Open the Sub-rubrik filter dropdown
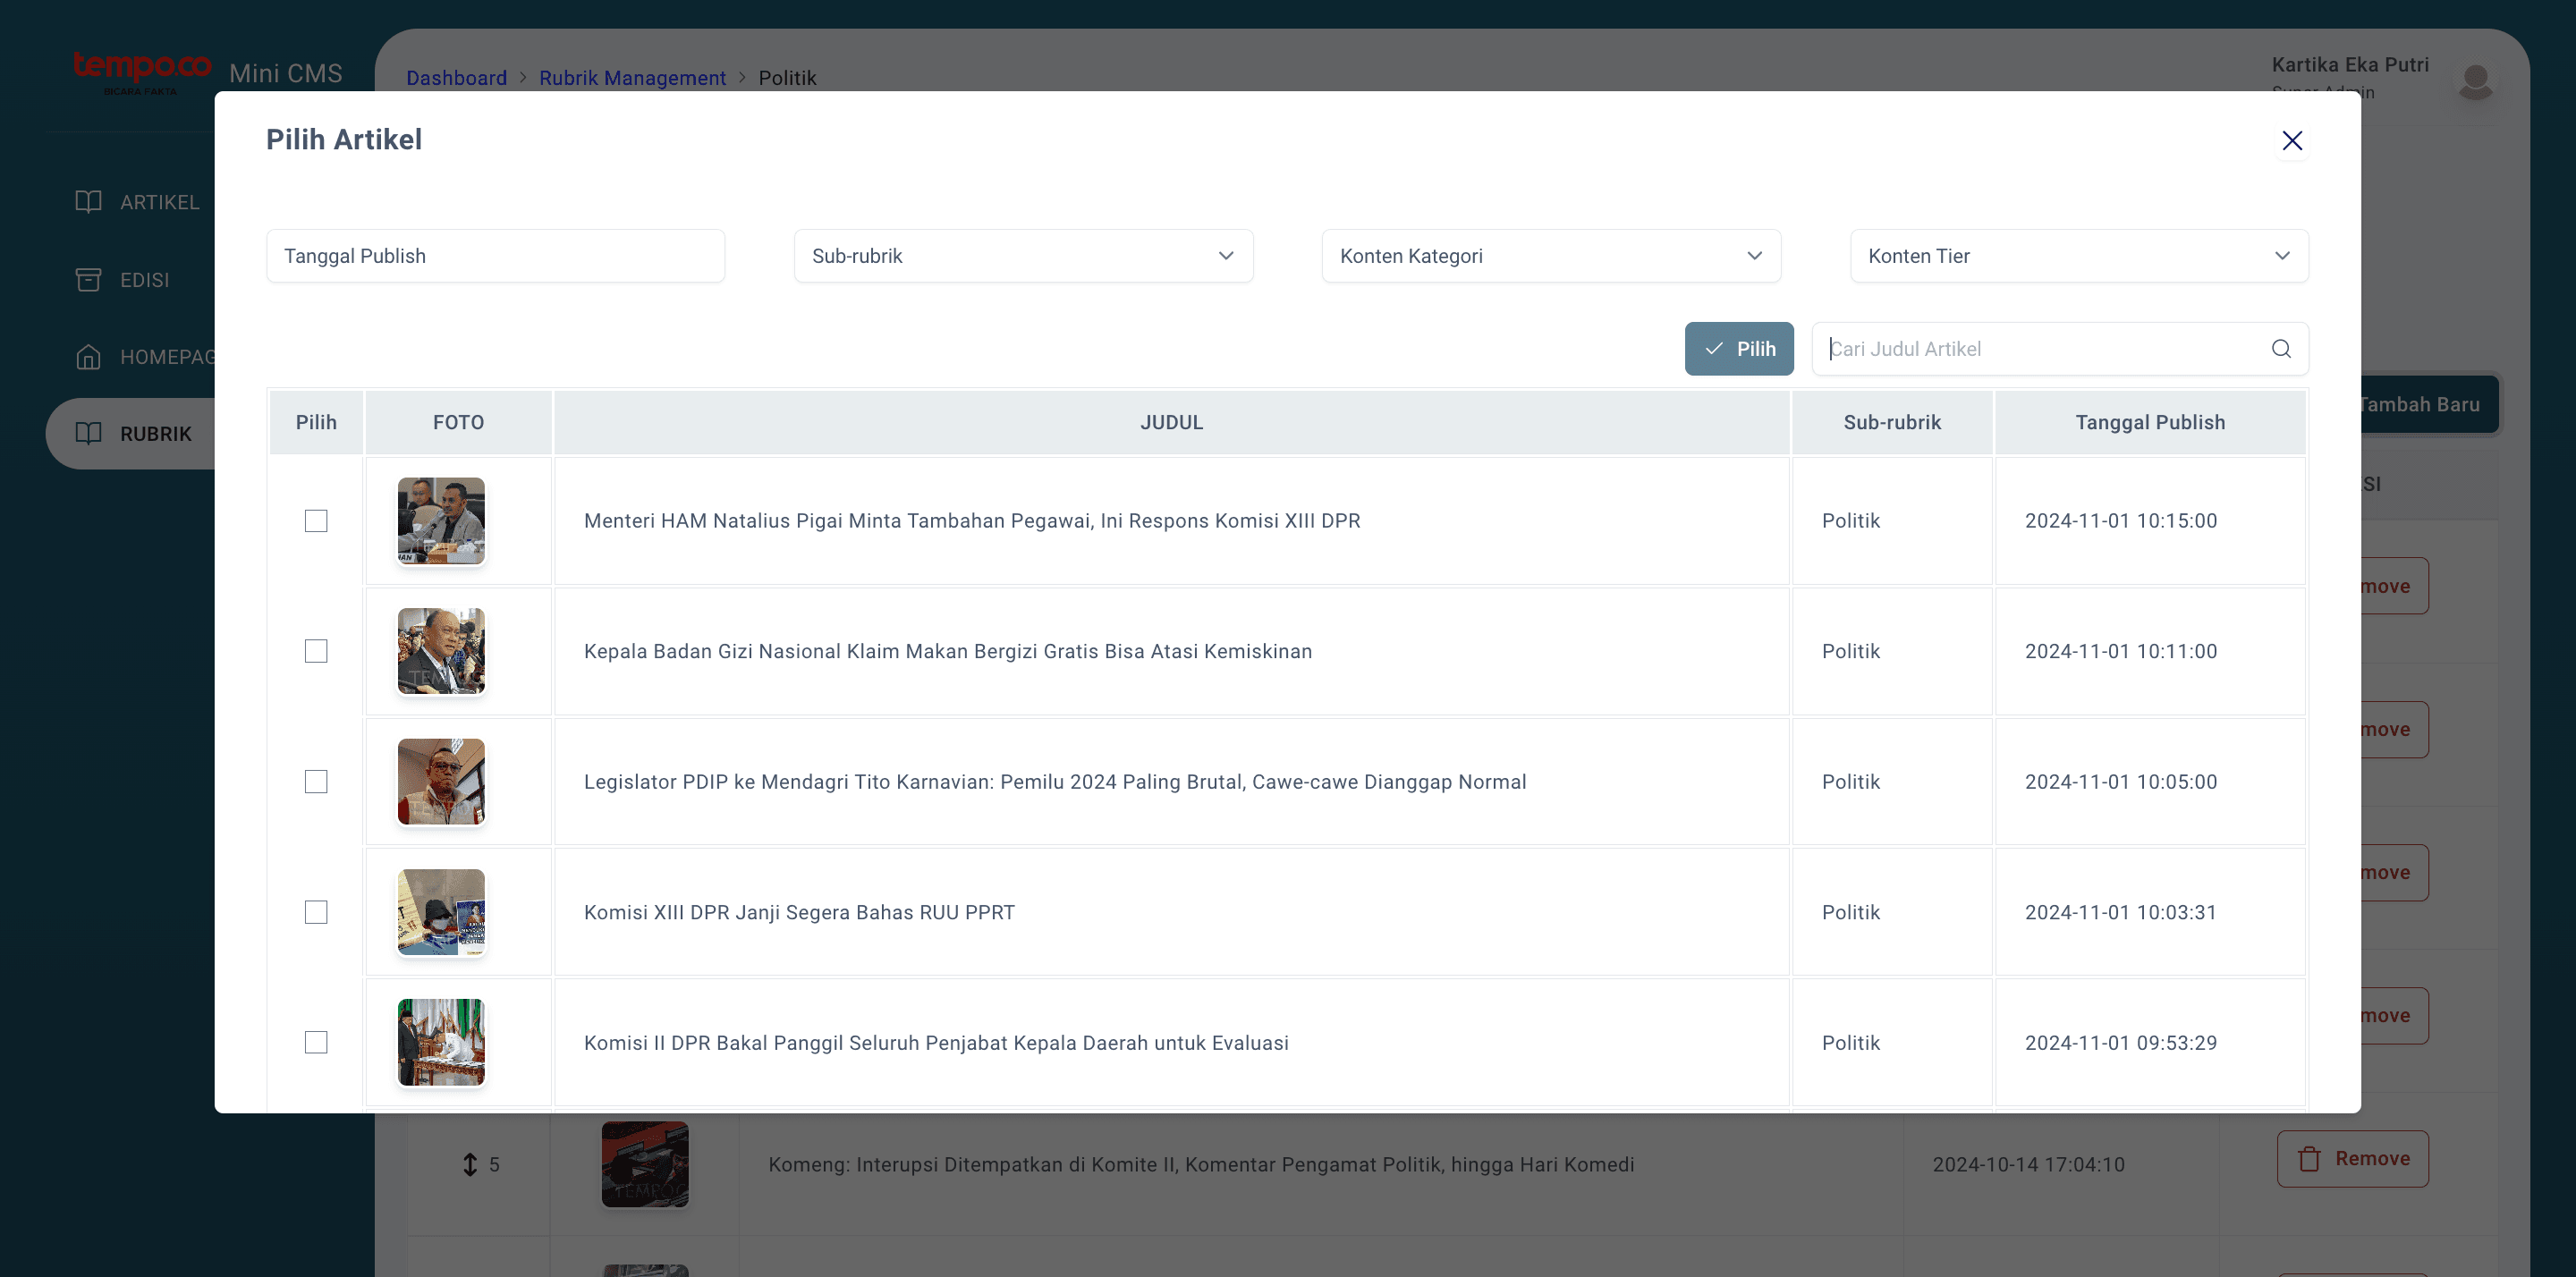Screen dimensions: 2576x1277 (1023, 256)
